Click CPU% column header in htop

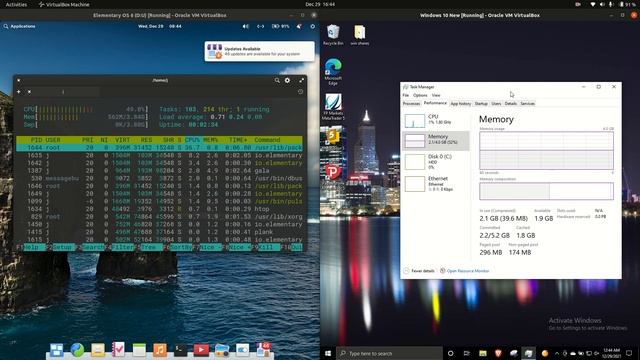click(192, 140)
